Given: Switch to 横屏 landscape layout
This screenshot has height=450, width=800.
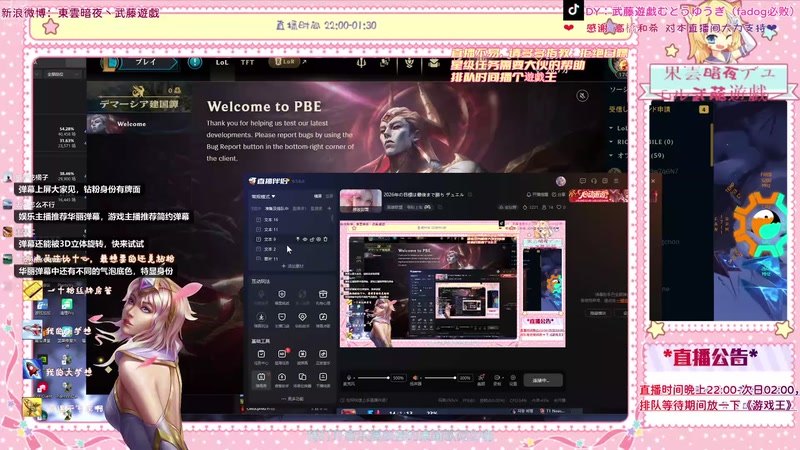Looking at the screenshot, I should (318, 196).
